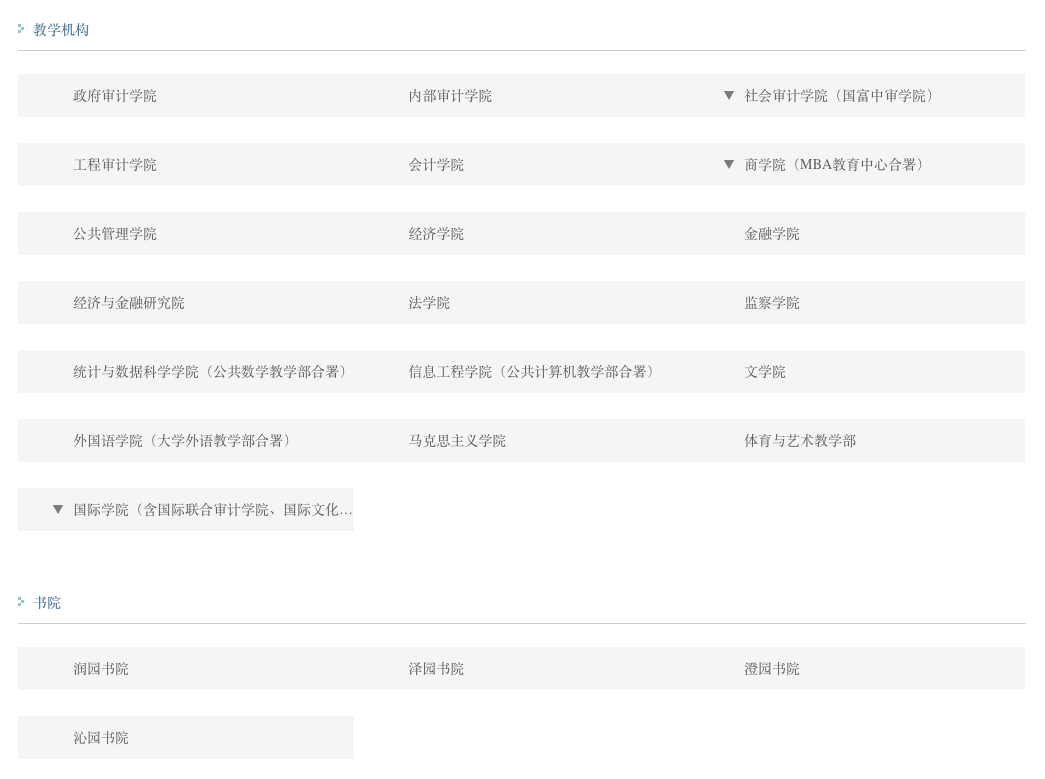Select 经济学院 entry

(x=436, y=234)
